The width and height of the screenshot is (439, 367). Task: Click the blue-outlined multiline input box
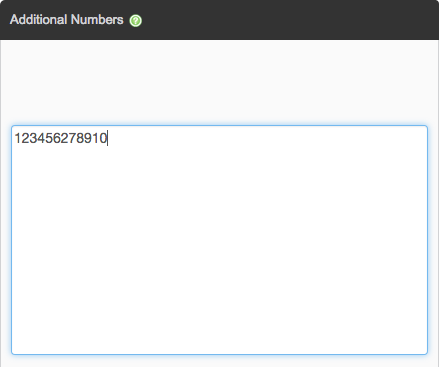[219, 240]
